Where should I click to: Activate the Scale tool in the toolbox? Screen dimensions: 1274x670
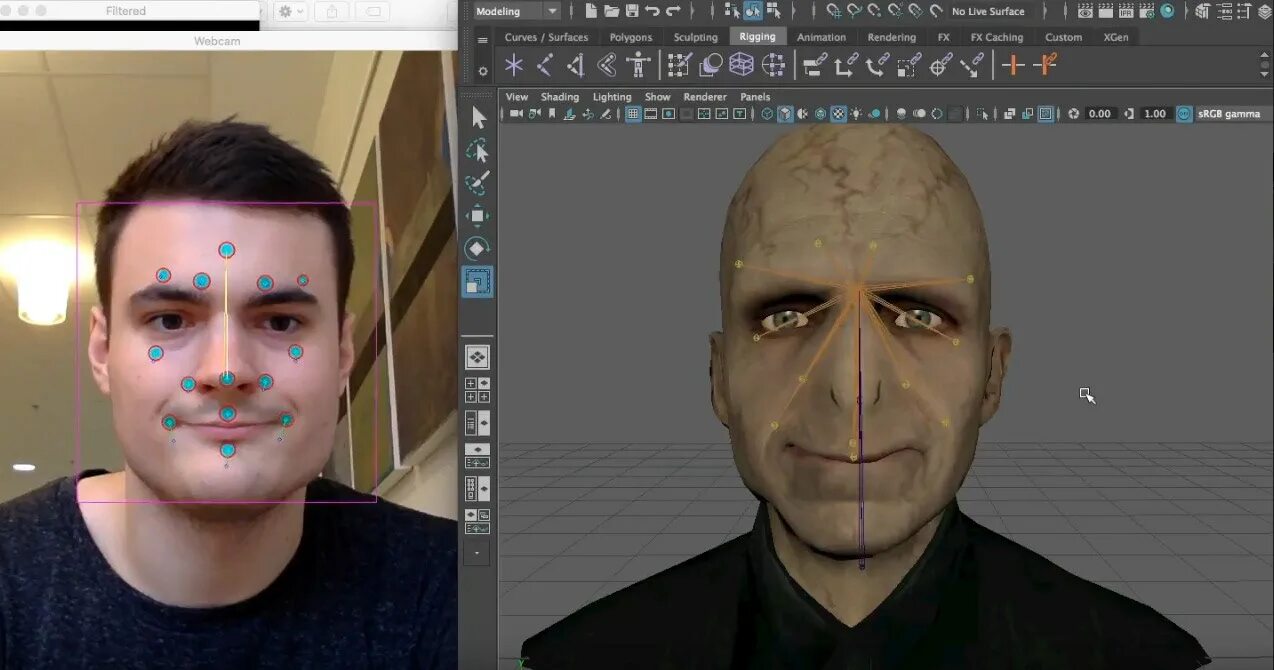click(478, 282)
